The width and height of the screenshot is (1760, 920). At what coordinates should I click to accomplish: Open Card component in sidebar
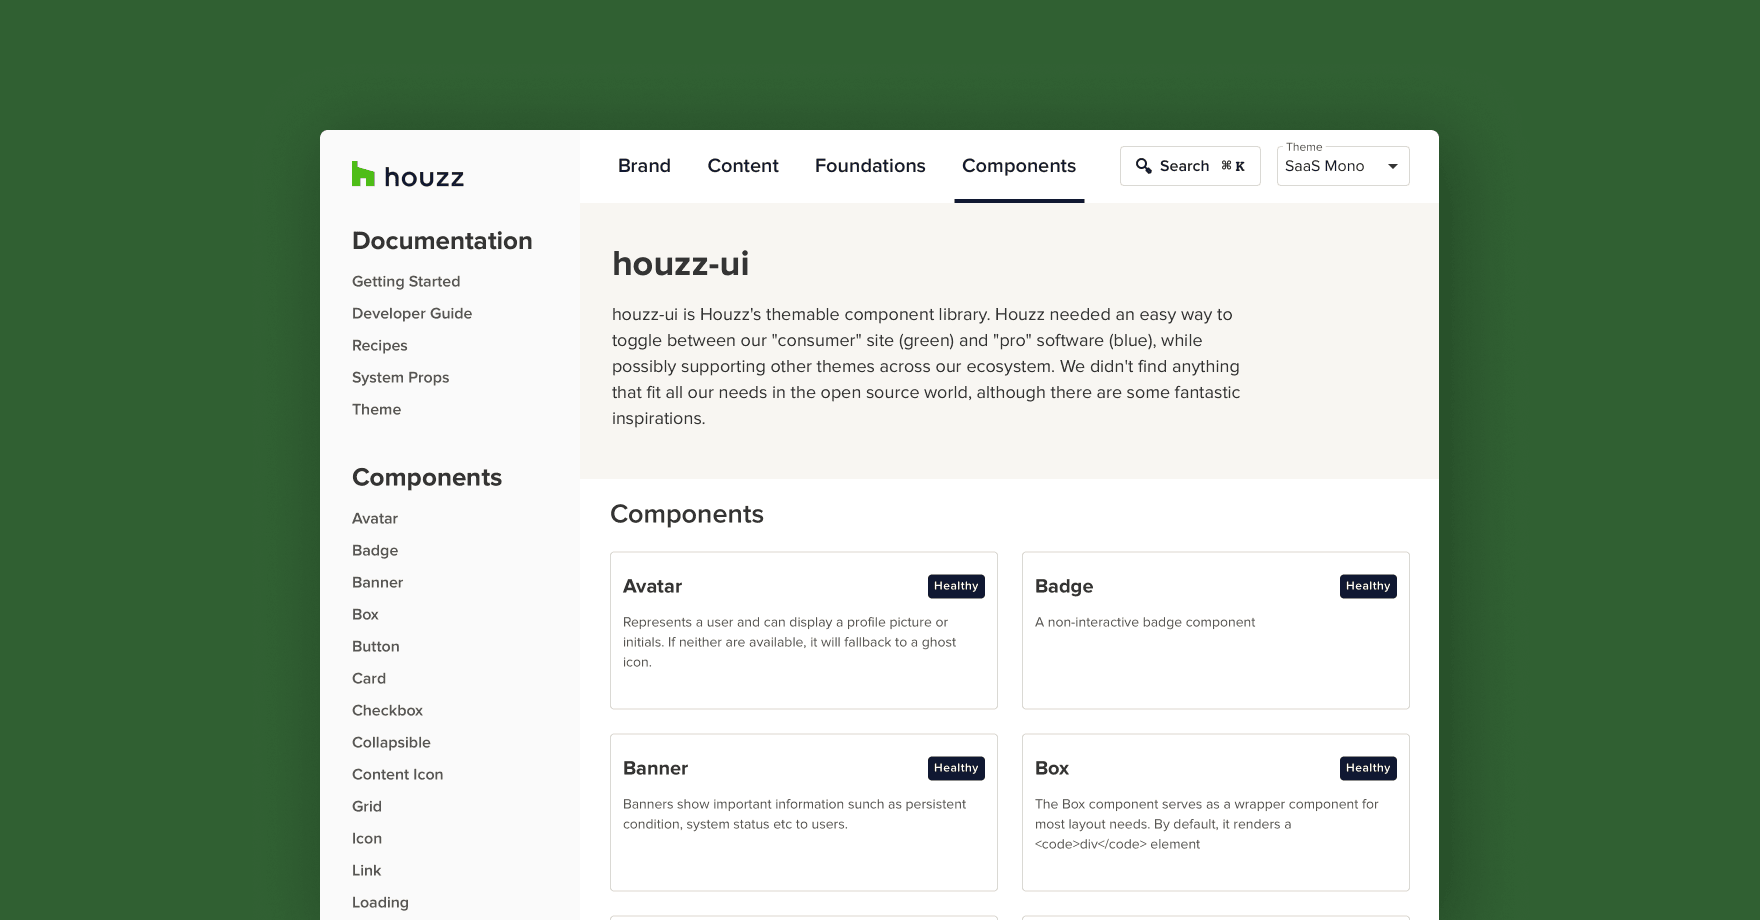click(x=369, y=679)
